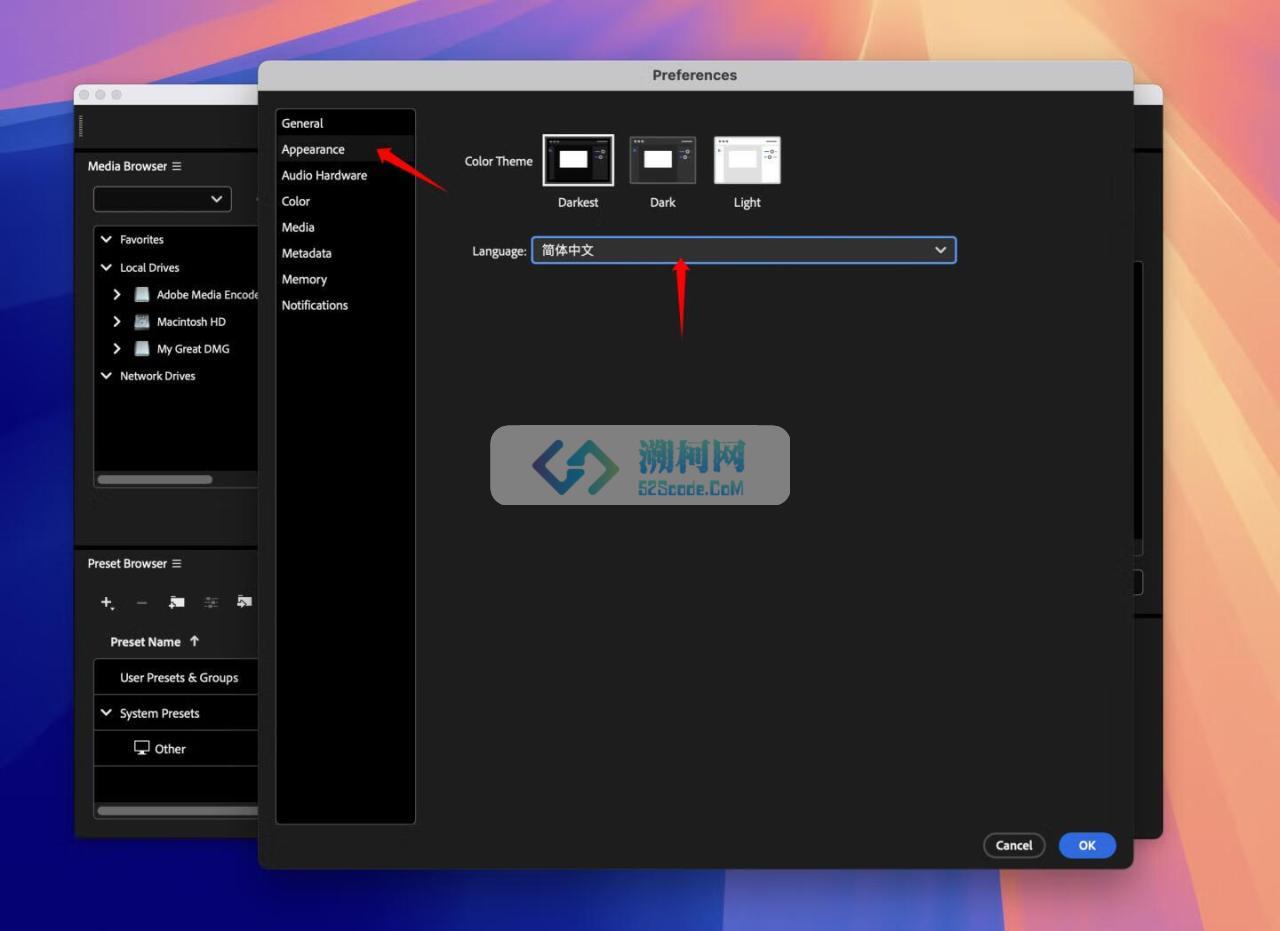Click OK to confirm preferences
Viewport: 1280px width, 931px height.
click(x=1087, y=845)
